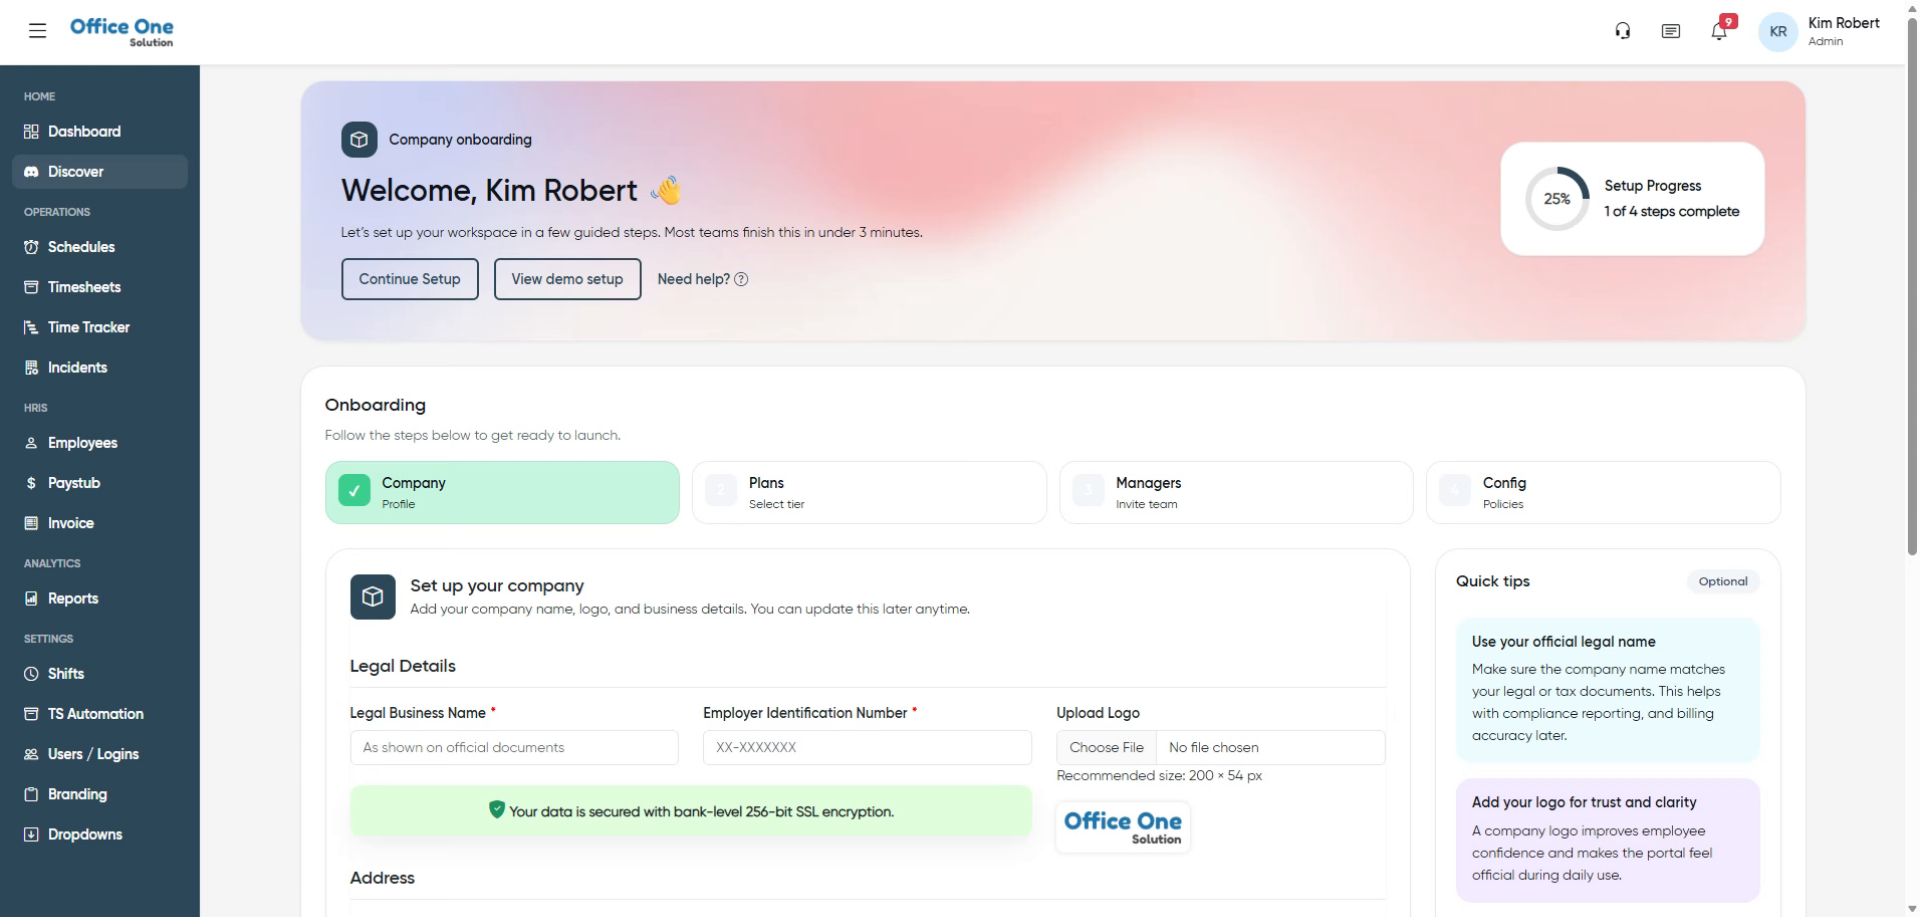Open the messages chat icon
Screen dimensions: 1920x917
pyautogui.click(x=1670, y=31)
